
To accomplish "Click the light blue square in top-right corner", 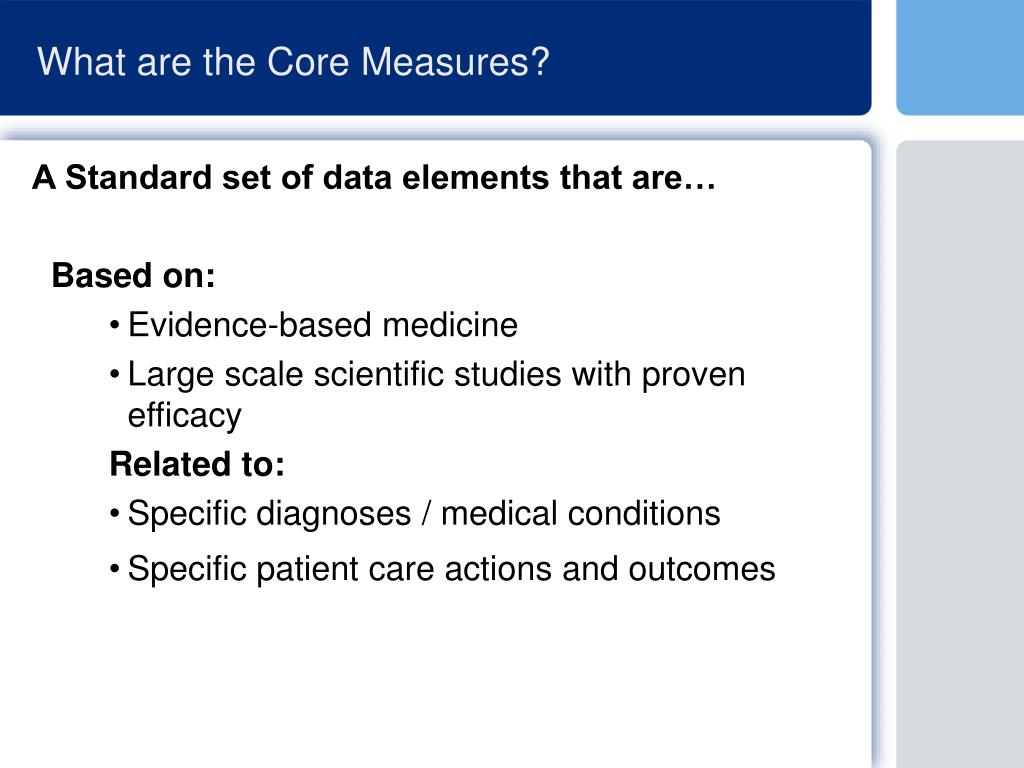I will 960,57.
